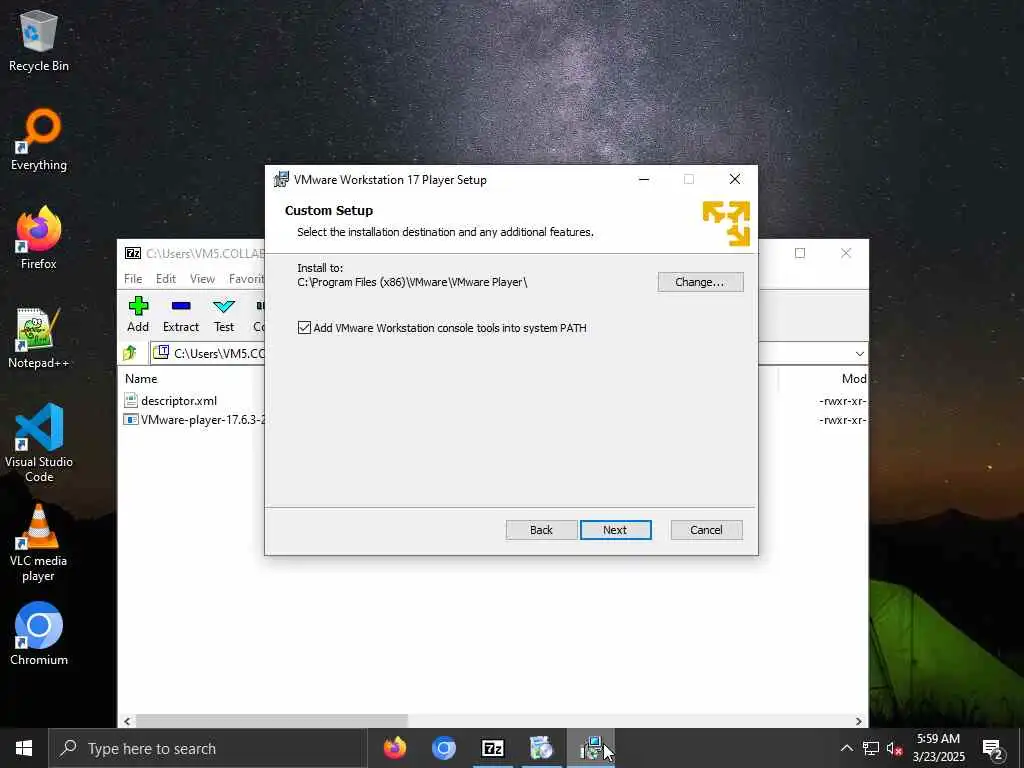The image size is (1024, 768).
Task: Open the Favorites menu in 7-Zip
Action: pos(246,279)
